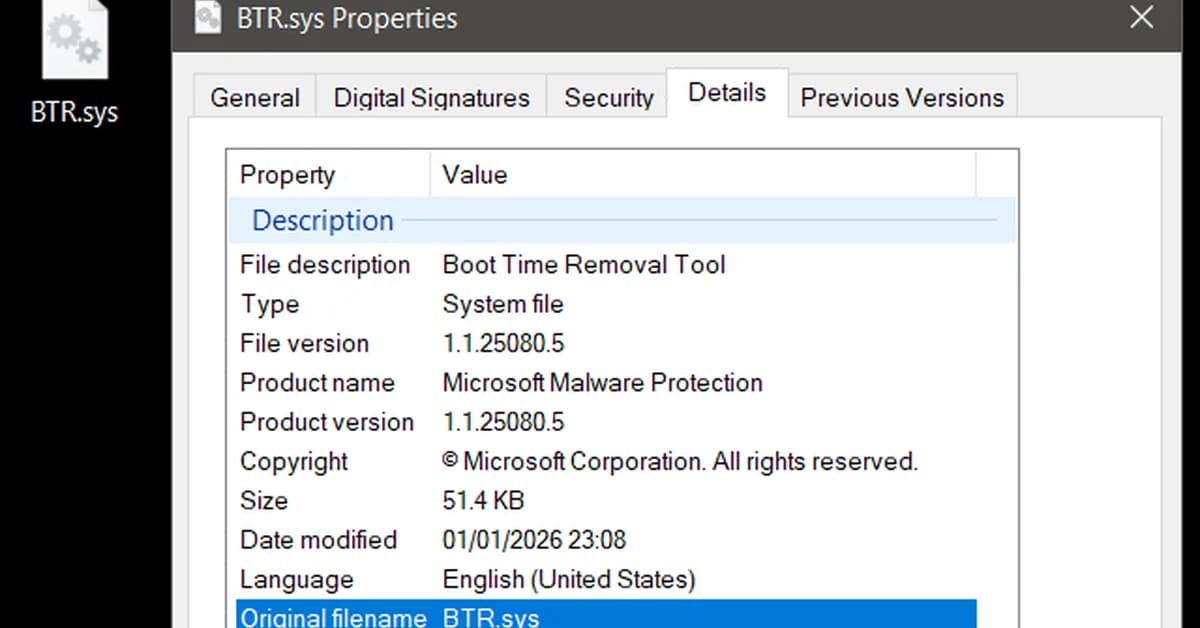This screenshot has width=1200, height=628.
Task: Select the BTR.sys file icon on desktop
Action: [x=75, y=38]
